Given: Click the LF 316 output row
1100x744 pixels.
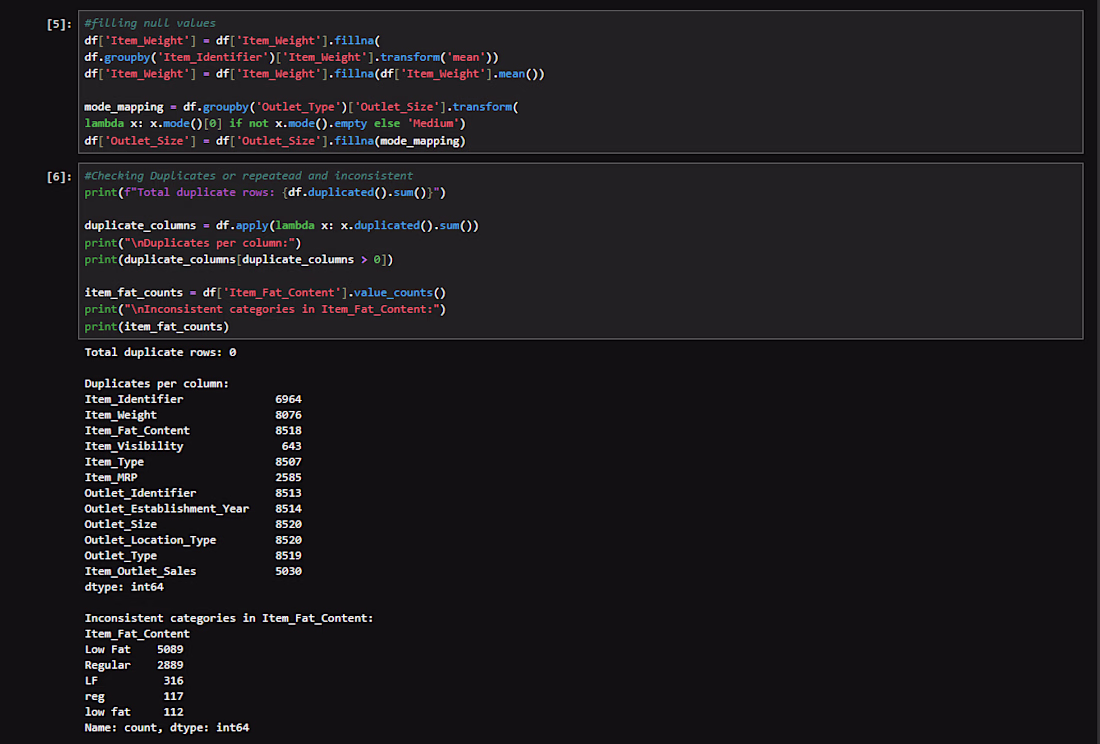Looking at the screenshot, I should [x=134, y=680].
